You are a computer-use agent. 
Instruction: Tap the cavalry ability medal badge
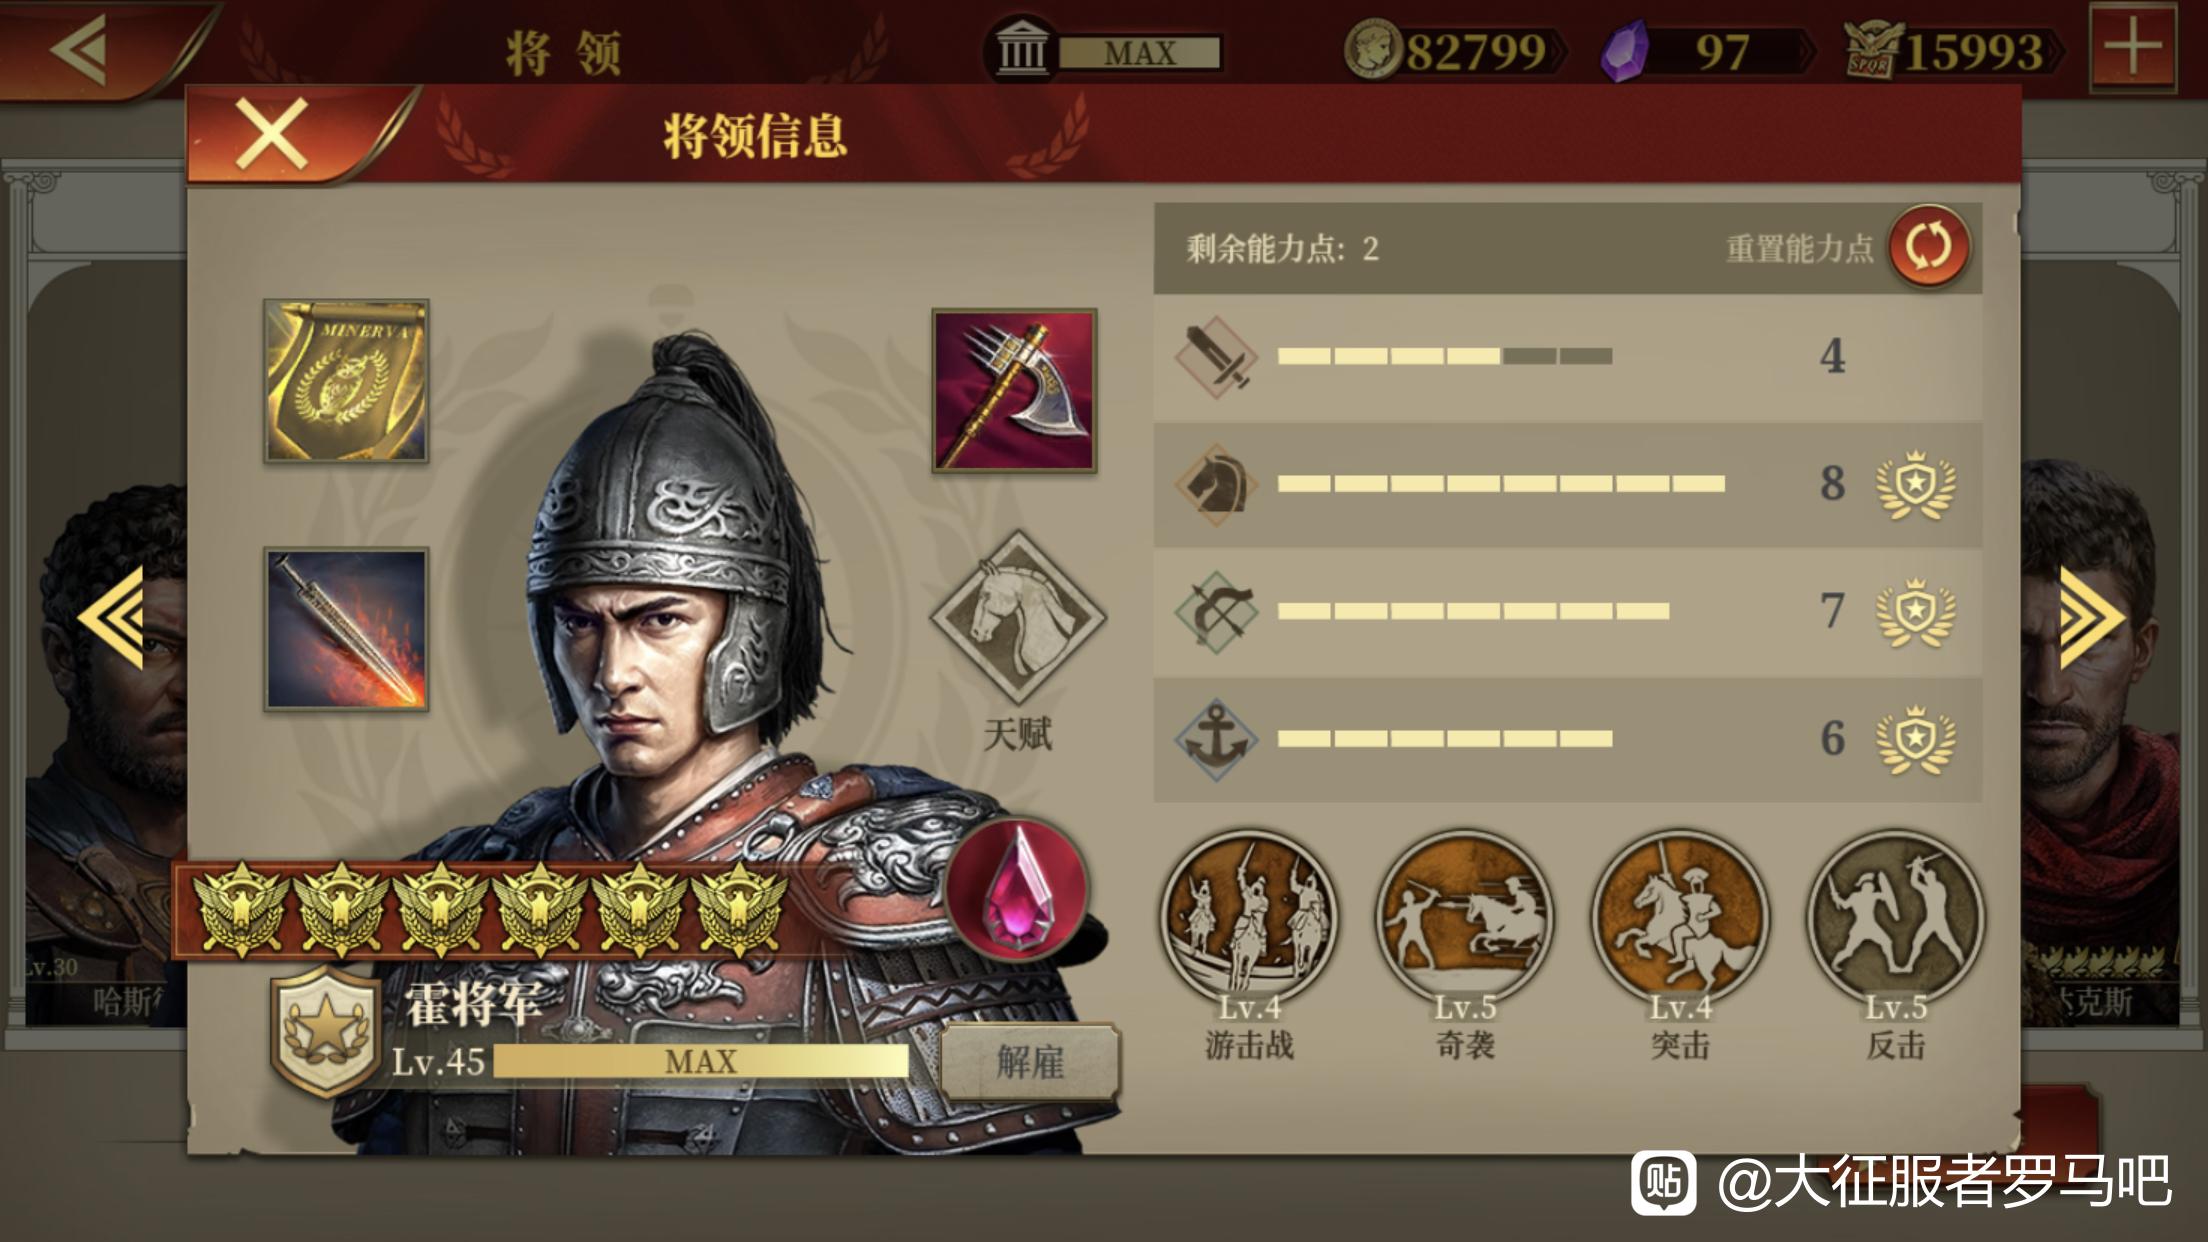(x=1915, y=485)
